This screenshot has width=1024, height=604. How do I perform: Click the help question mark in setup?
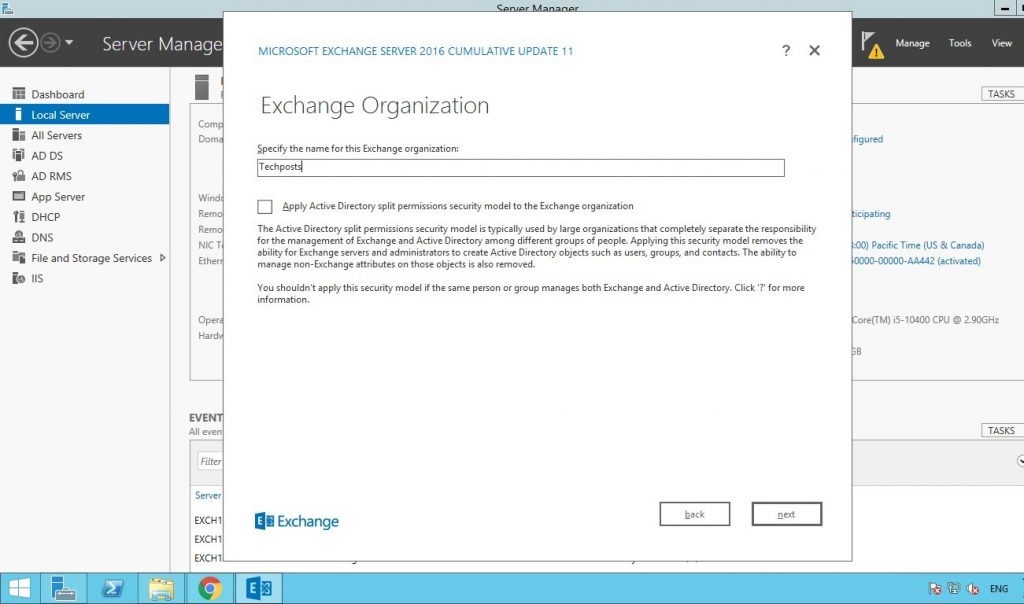786,50
